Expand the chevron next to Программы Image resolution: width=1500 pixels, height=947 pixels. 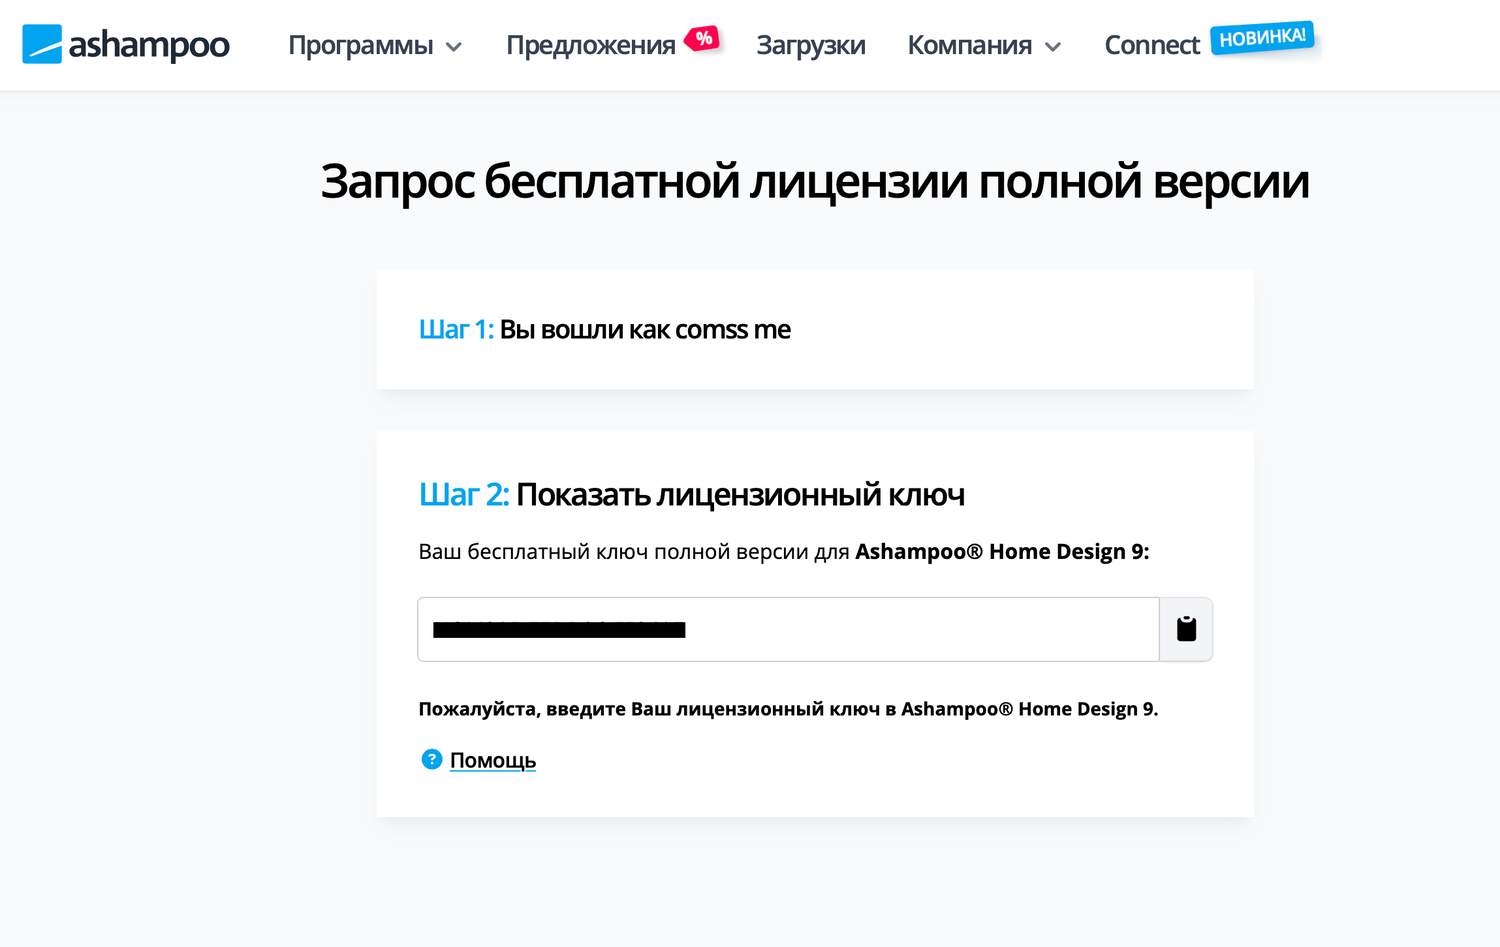coord(454,47)
